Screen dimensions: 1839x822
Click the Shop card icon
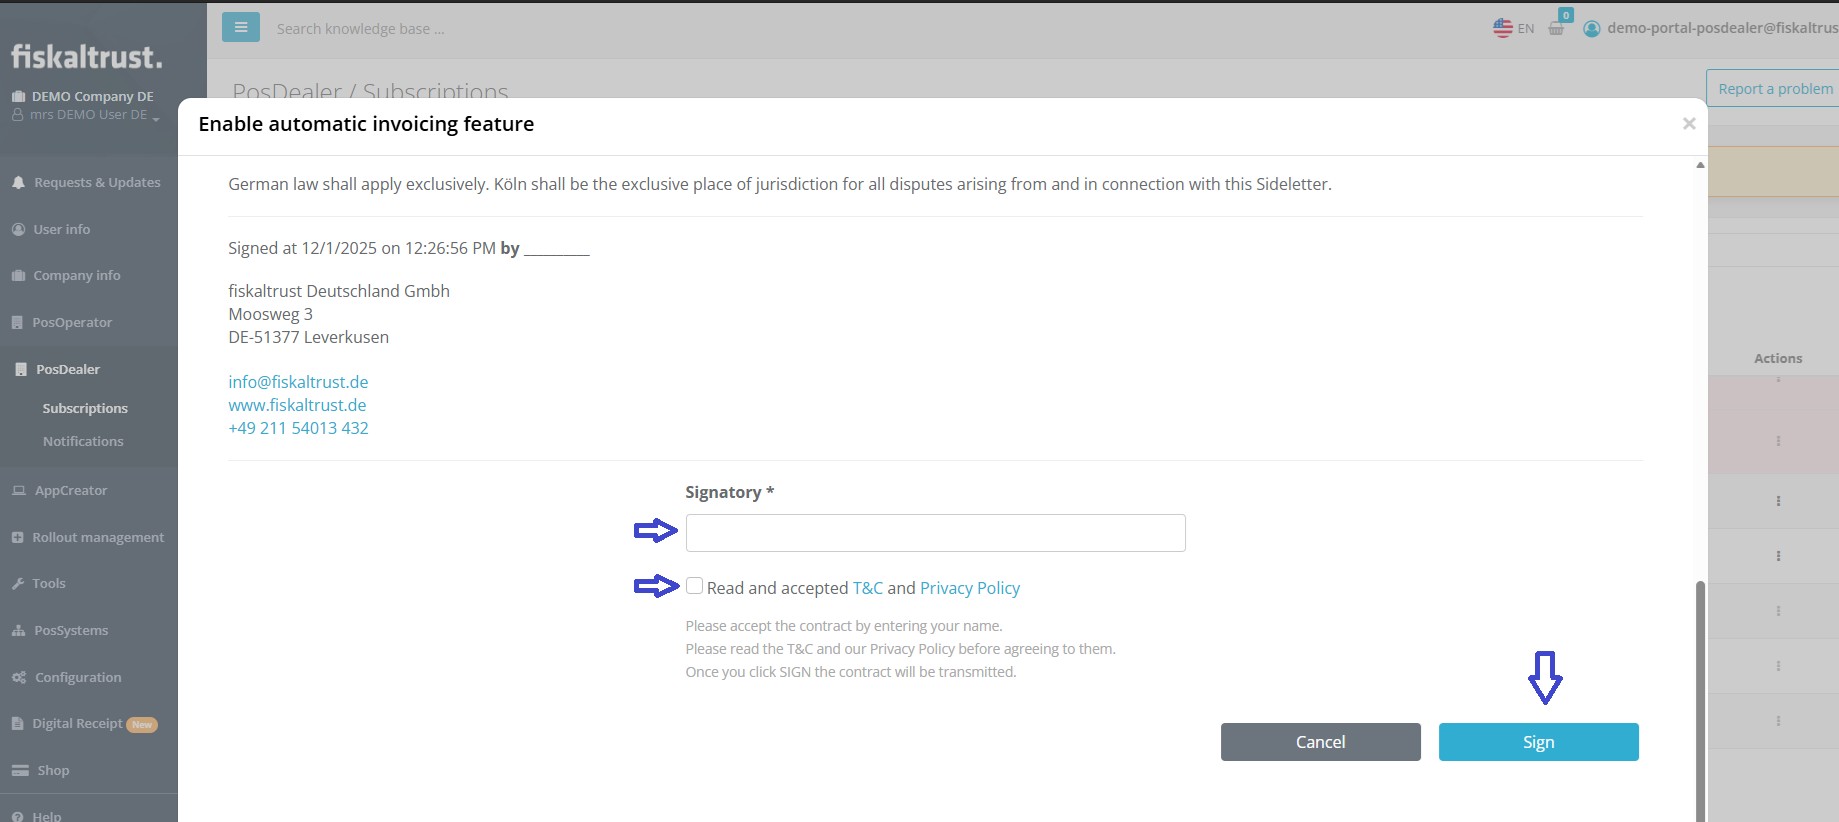pyautogui.click(x=20, y=771)
